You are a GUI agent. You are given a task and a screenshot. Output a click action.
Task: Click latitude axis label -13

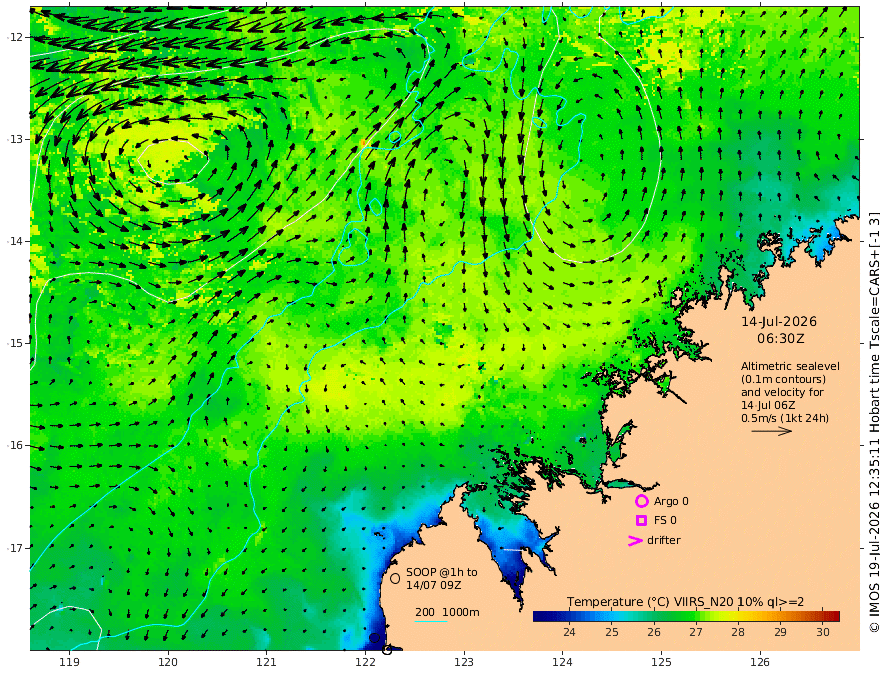(15, 139)
